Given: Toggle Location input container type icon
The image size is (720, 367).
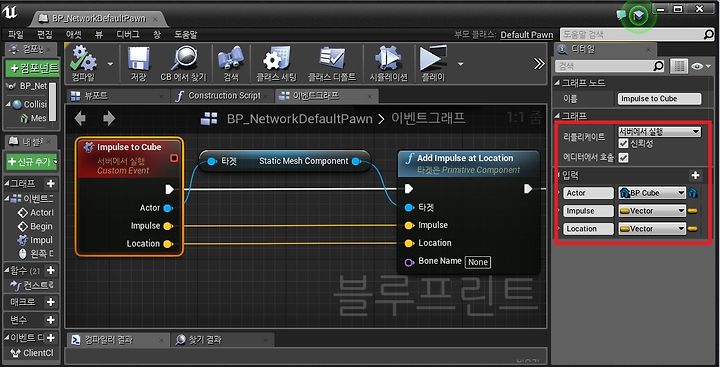Looking at the screenshot, I should [x=693, y=229].
